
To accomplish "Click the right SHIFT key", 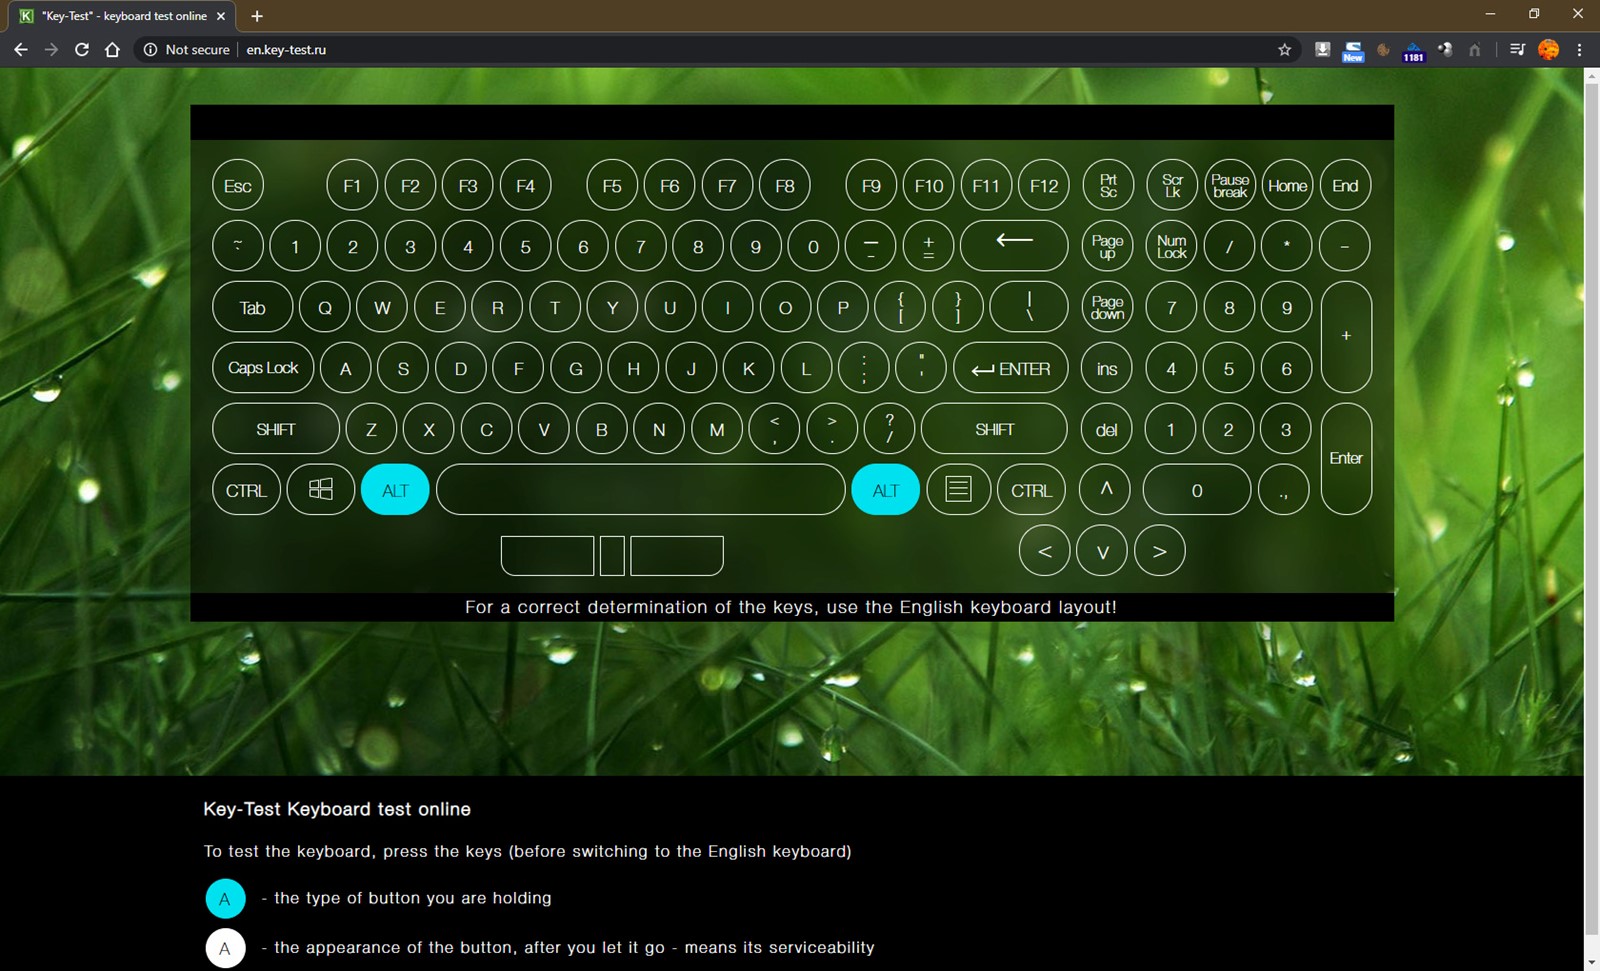I will click(994, 429).
